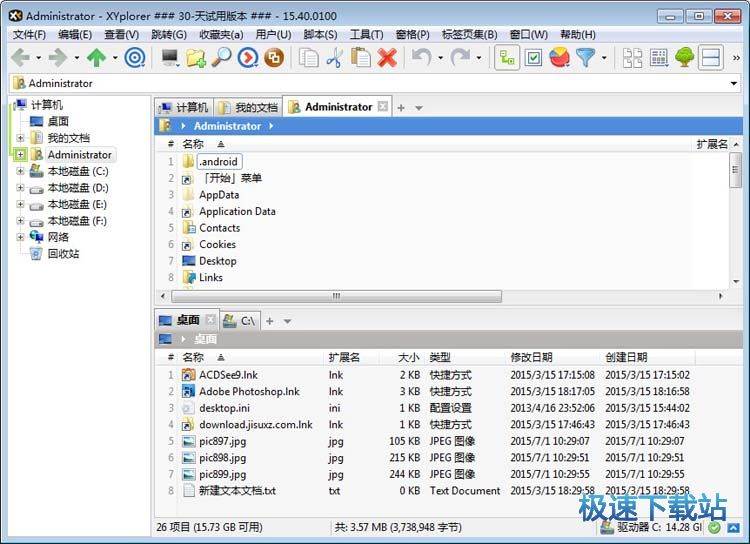Create a new folder via toolbar icon
The image size is (750, 544).
[x=196, y=58]
